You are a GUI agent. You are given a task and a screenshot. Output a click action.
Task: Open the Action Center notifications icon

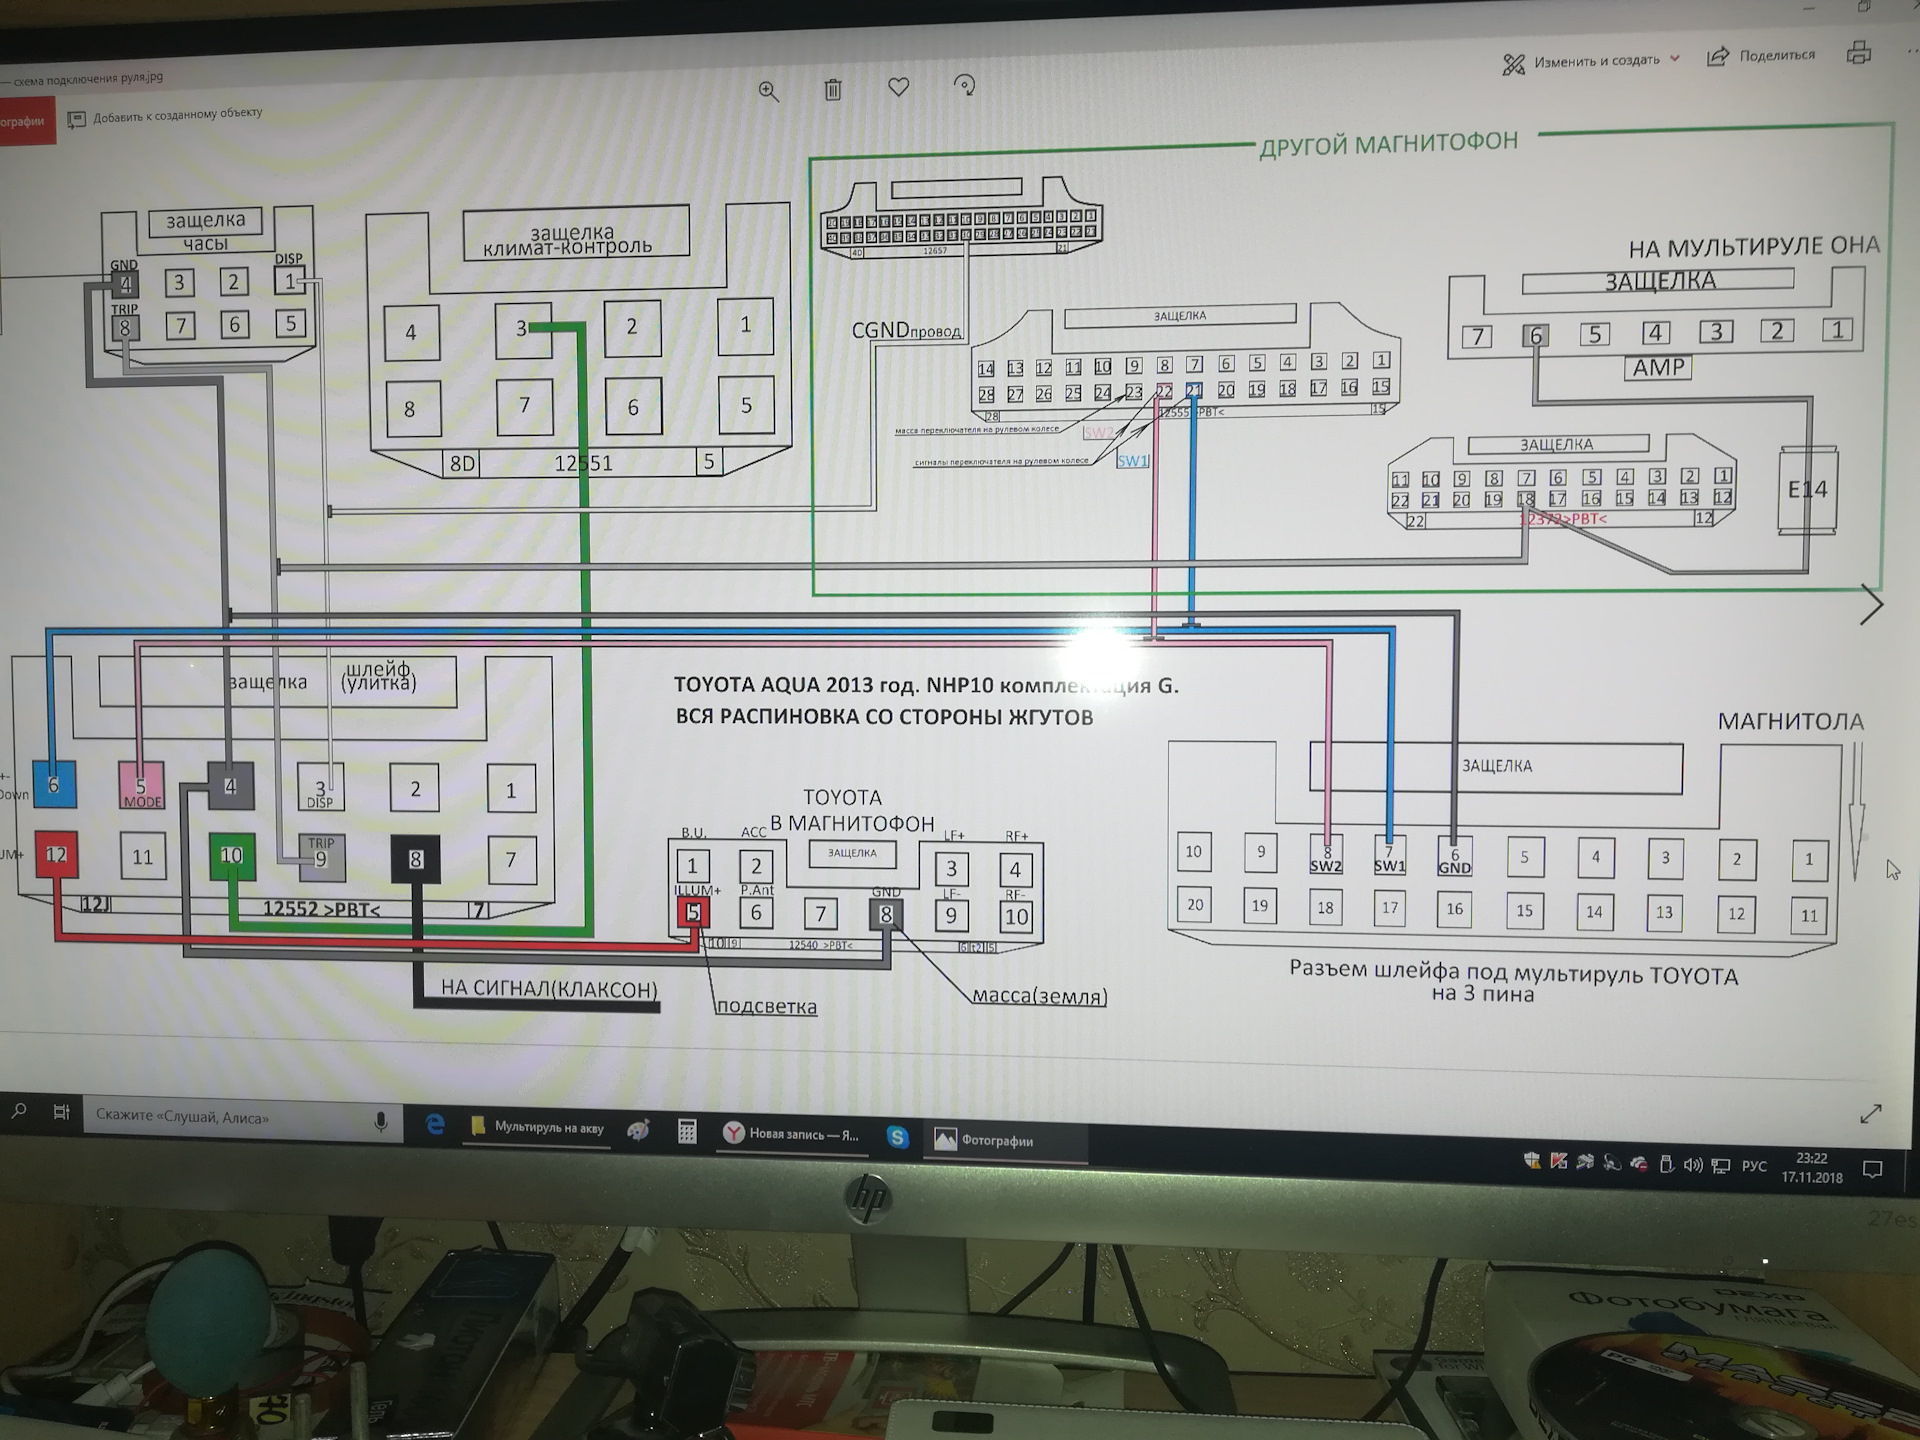[x=1873, y=1170]
